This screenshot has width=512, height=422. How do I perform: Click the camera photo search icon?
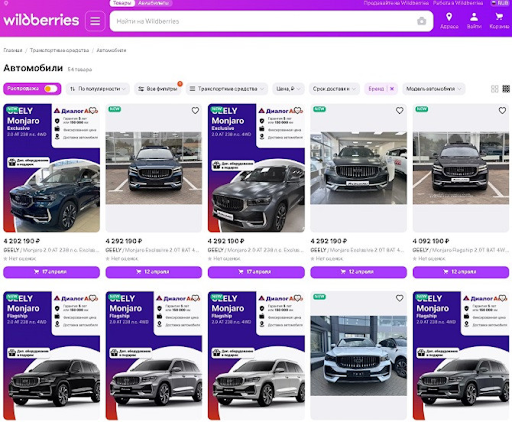pos(422,21)
